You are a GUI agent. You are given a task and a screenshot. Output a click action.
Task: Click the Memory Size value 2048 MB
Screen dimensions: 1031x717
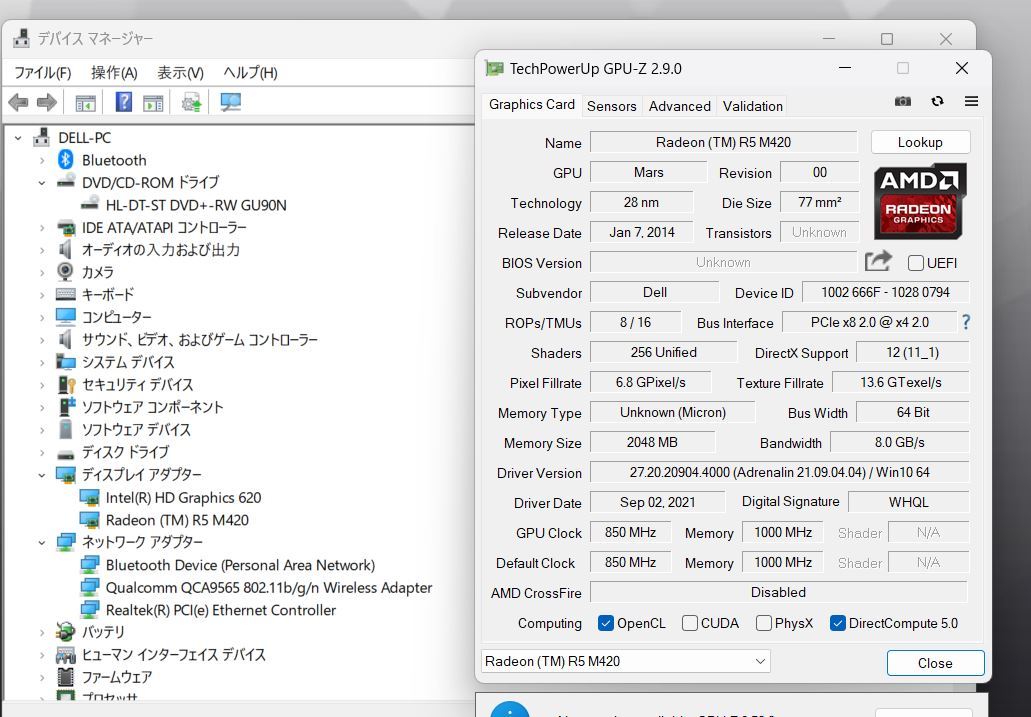pyautogui.click(x=652, y=442)
